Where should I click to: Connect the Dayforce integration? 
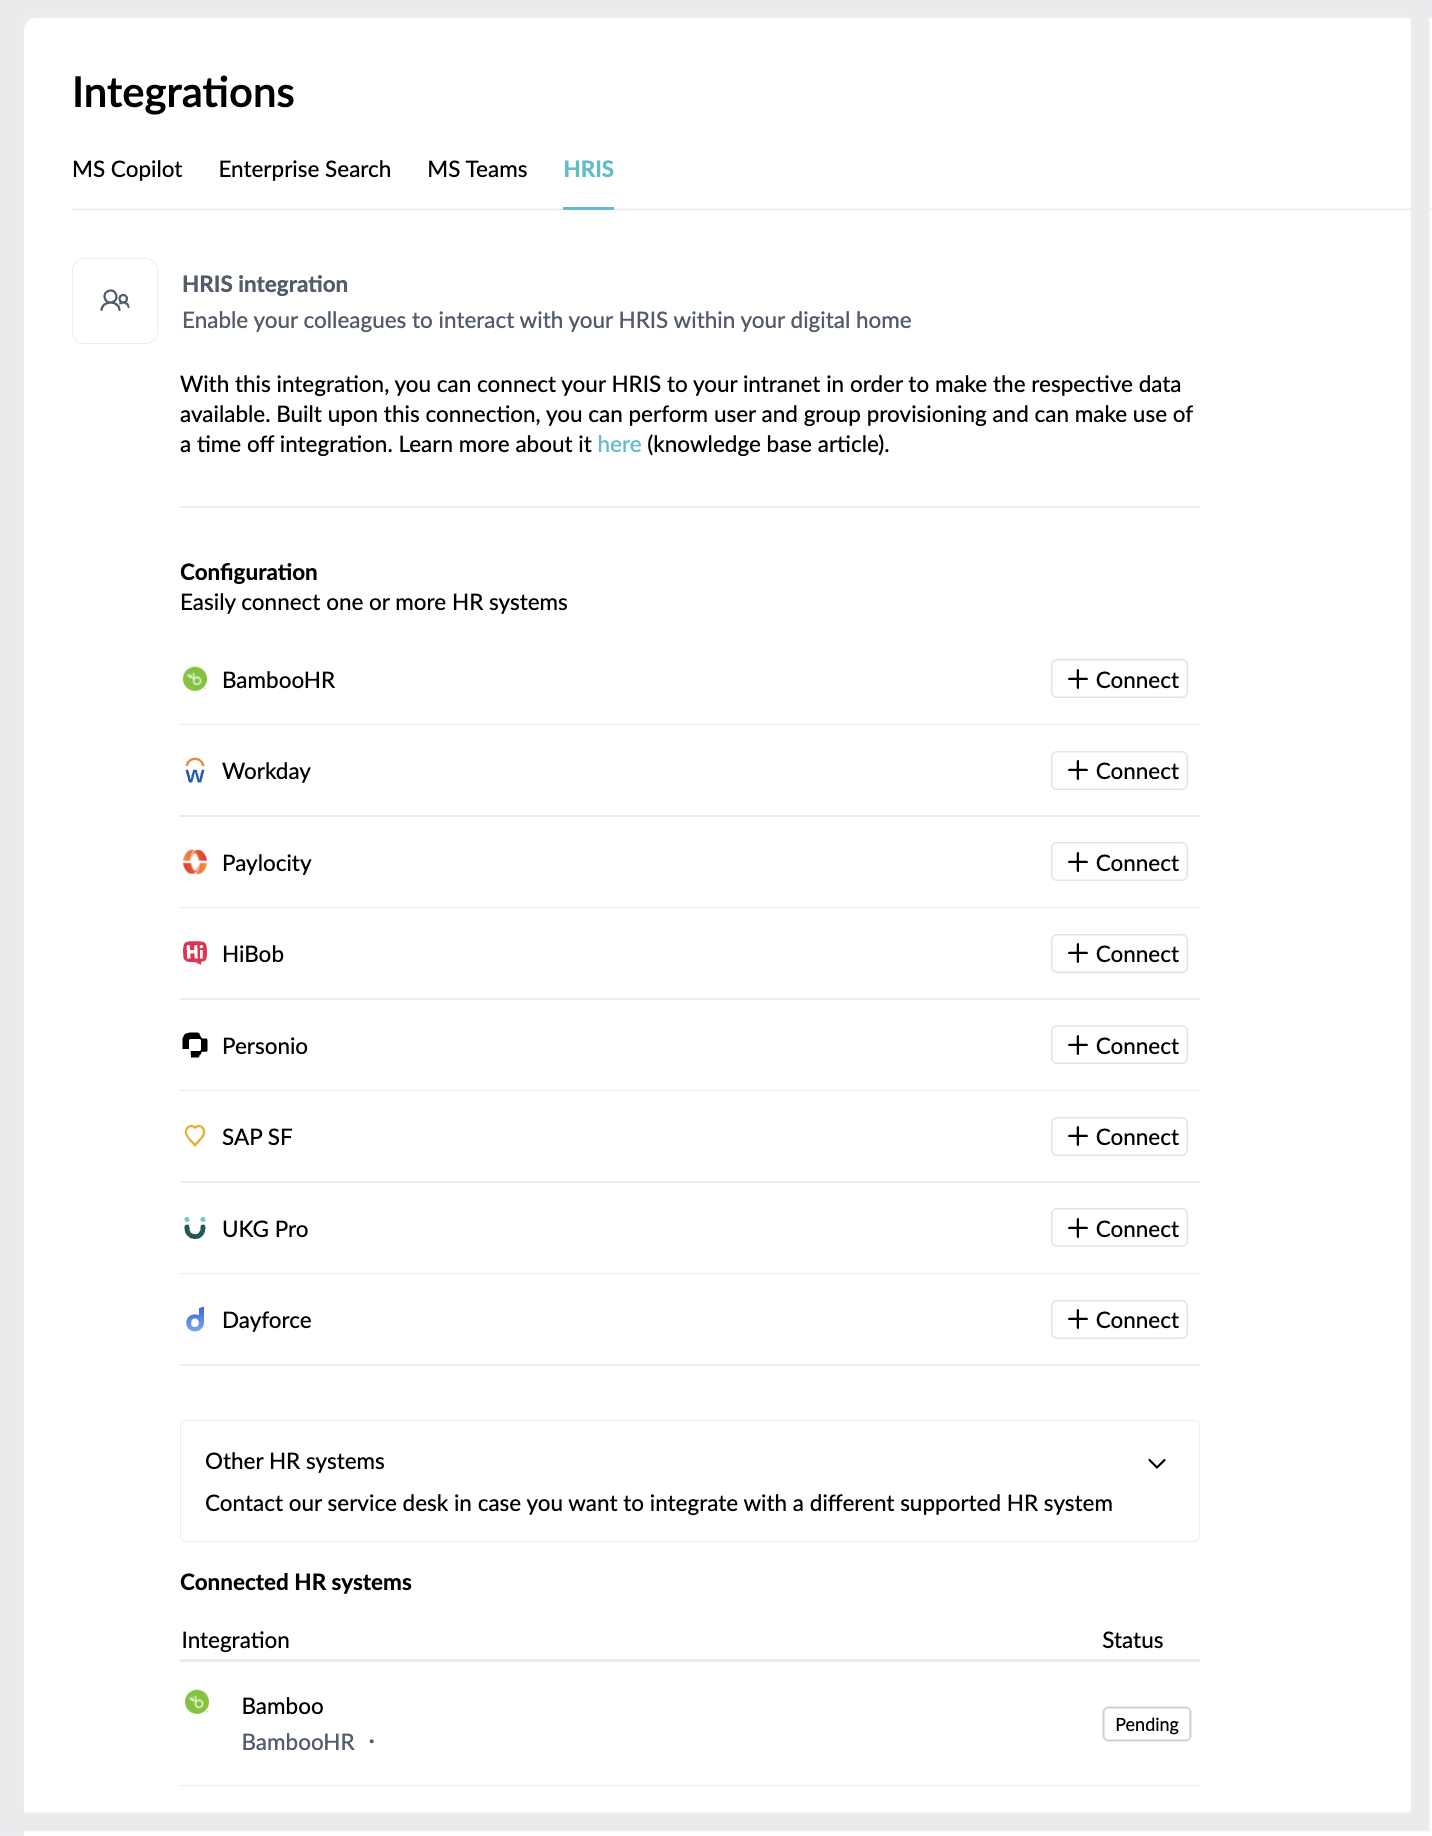point(1119,1320)
